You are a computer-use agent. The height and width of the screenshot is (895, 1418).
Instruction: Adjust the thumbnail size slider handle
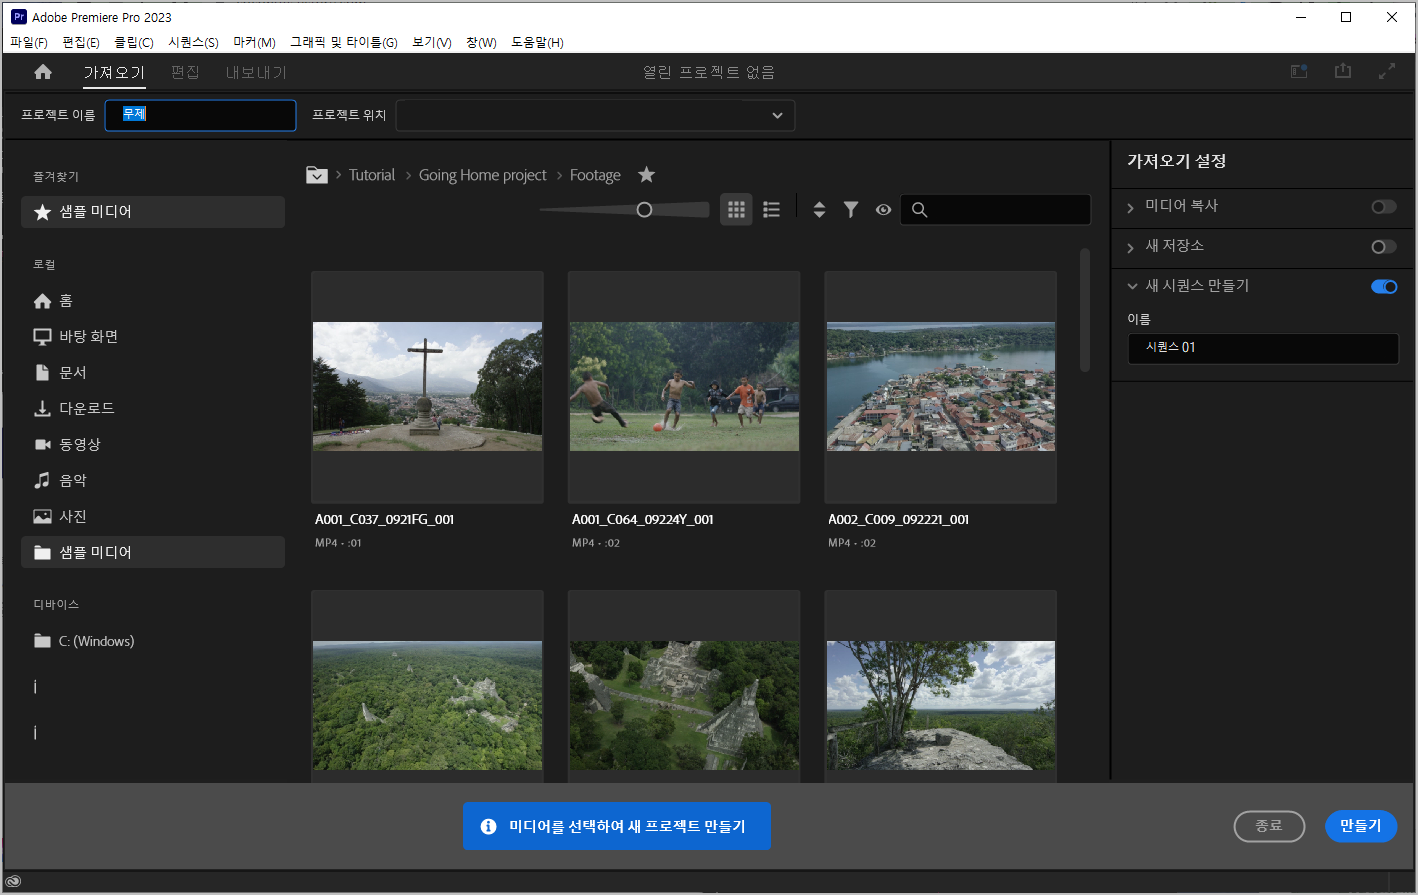click(644, 210)
